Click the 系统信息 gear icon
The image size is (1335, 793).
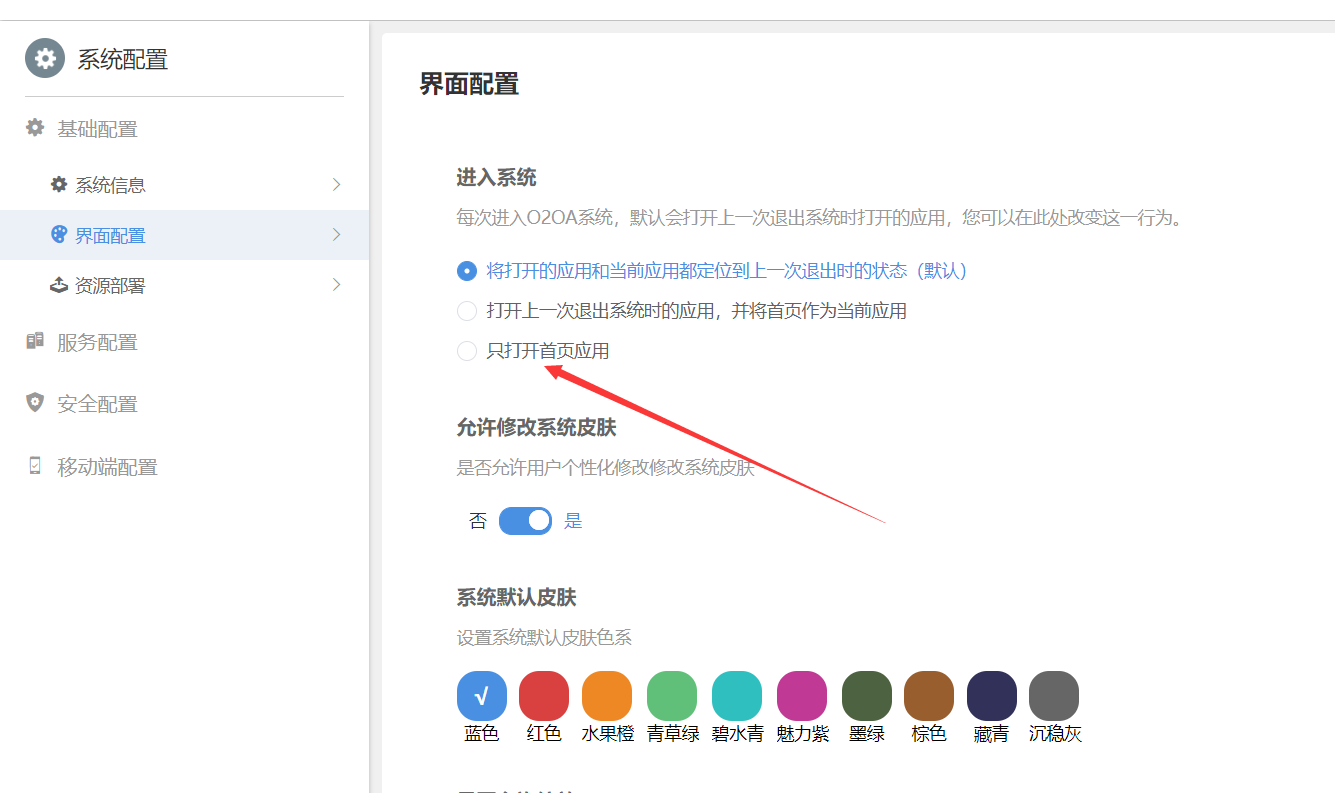click(x=59, y=185)
